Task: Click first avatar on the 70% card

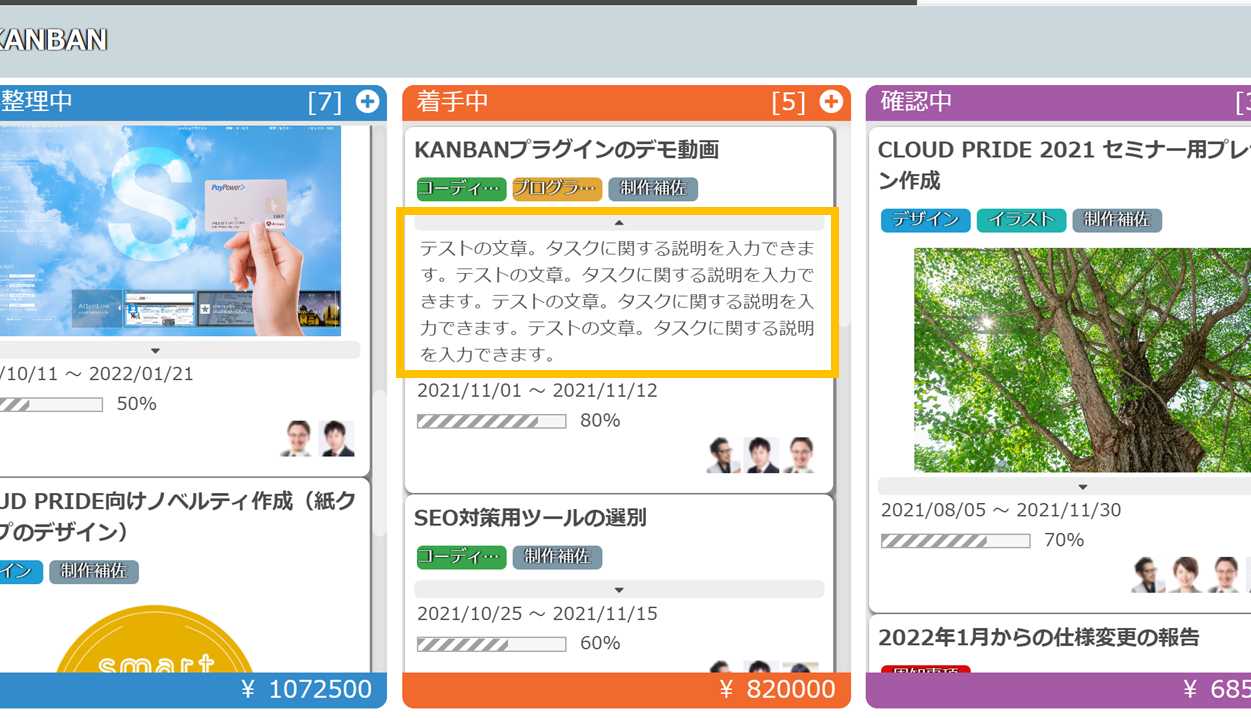Action: point(1149,575)
